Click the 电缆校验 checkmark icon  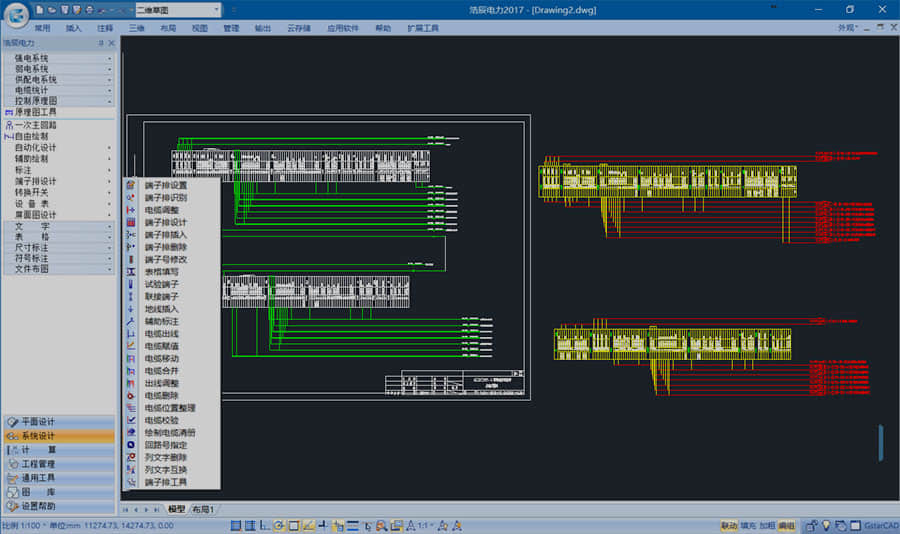(131, 420)
